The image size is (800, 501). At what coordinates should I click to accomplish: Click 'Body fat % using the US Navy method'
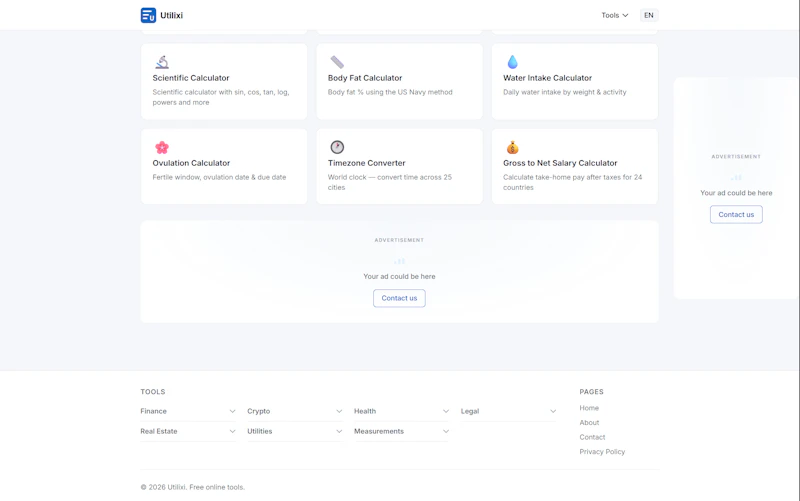click(390, 92)
